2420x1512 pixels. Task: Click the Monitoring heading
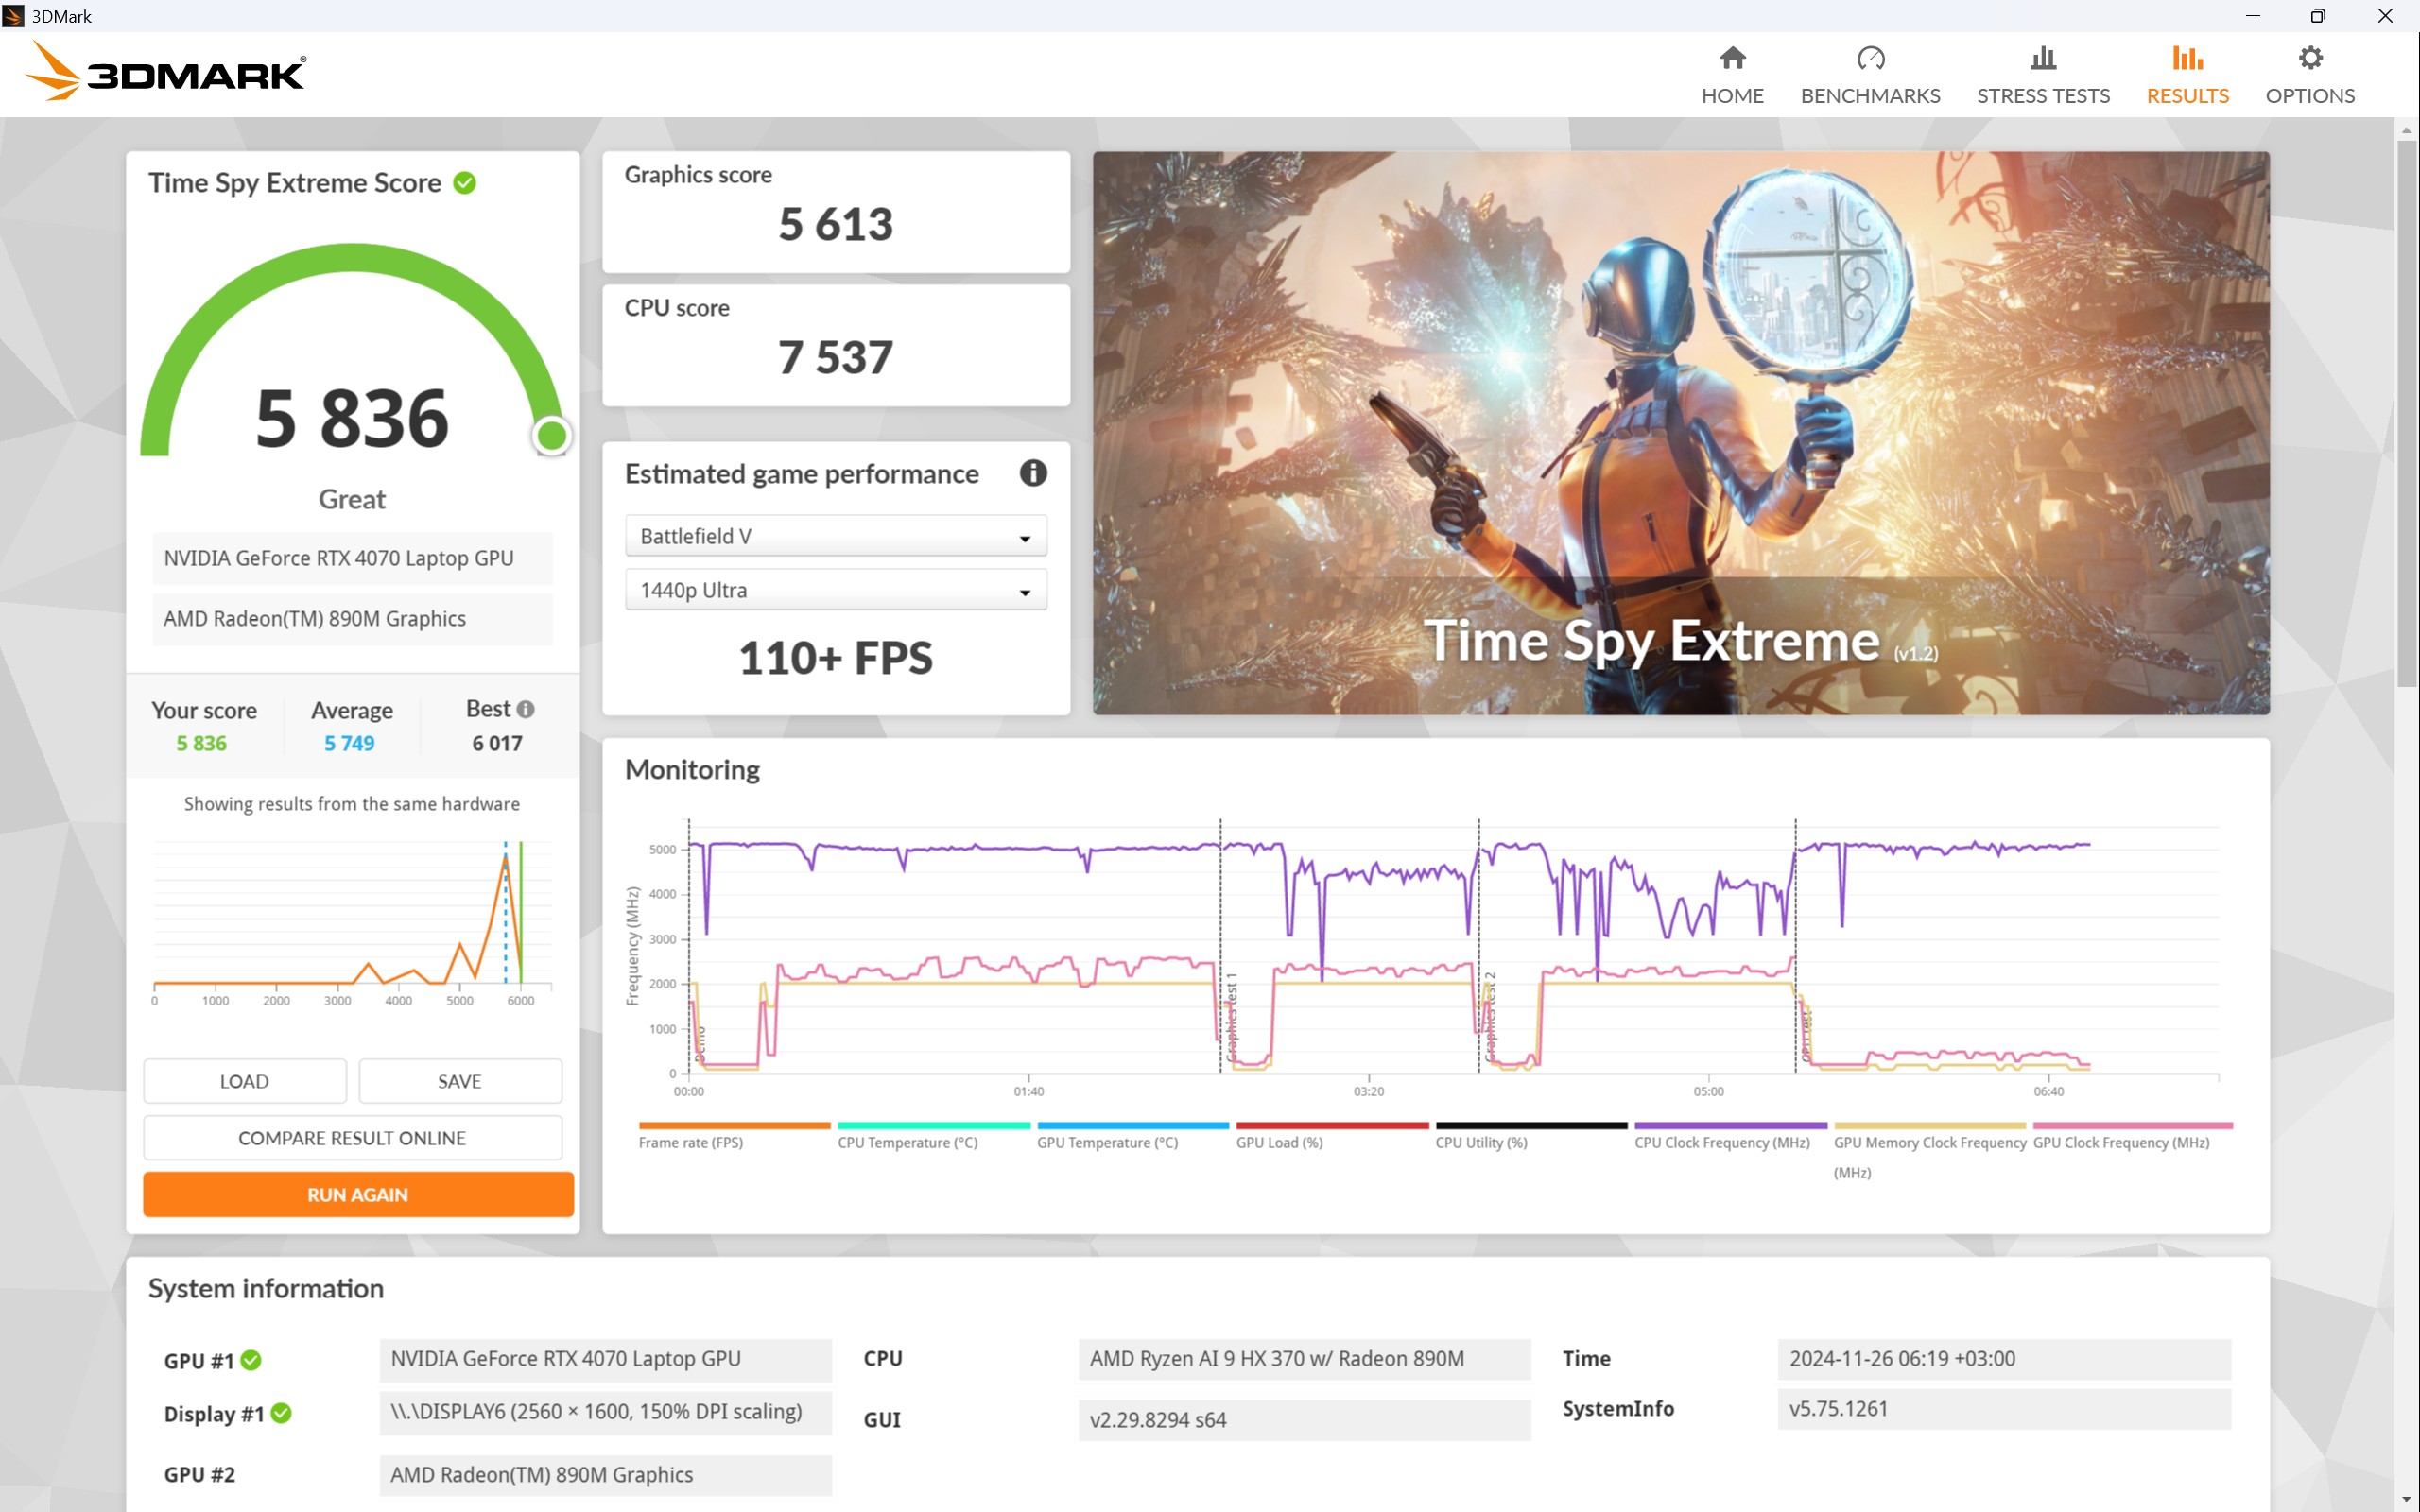click(x=692, y=769)
